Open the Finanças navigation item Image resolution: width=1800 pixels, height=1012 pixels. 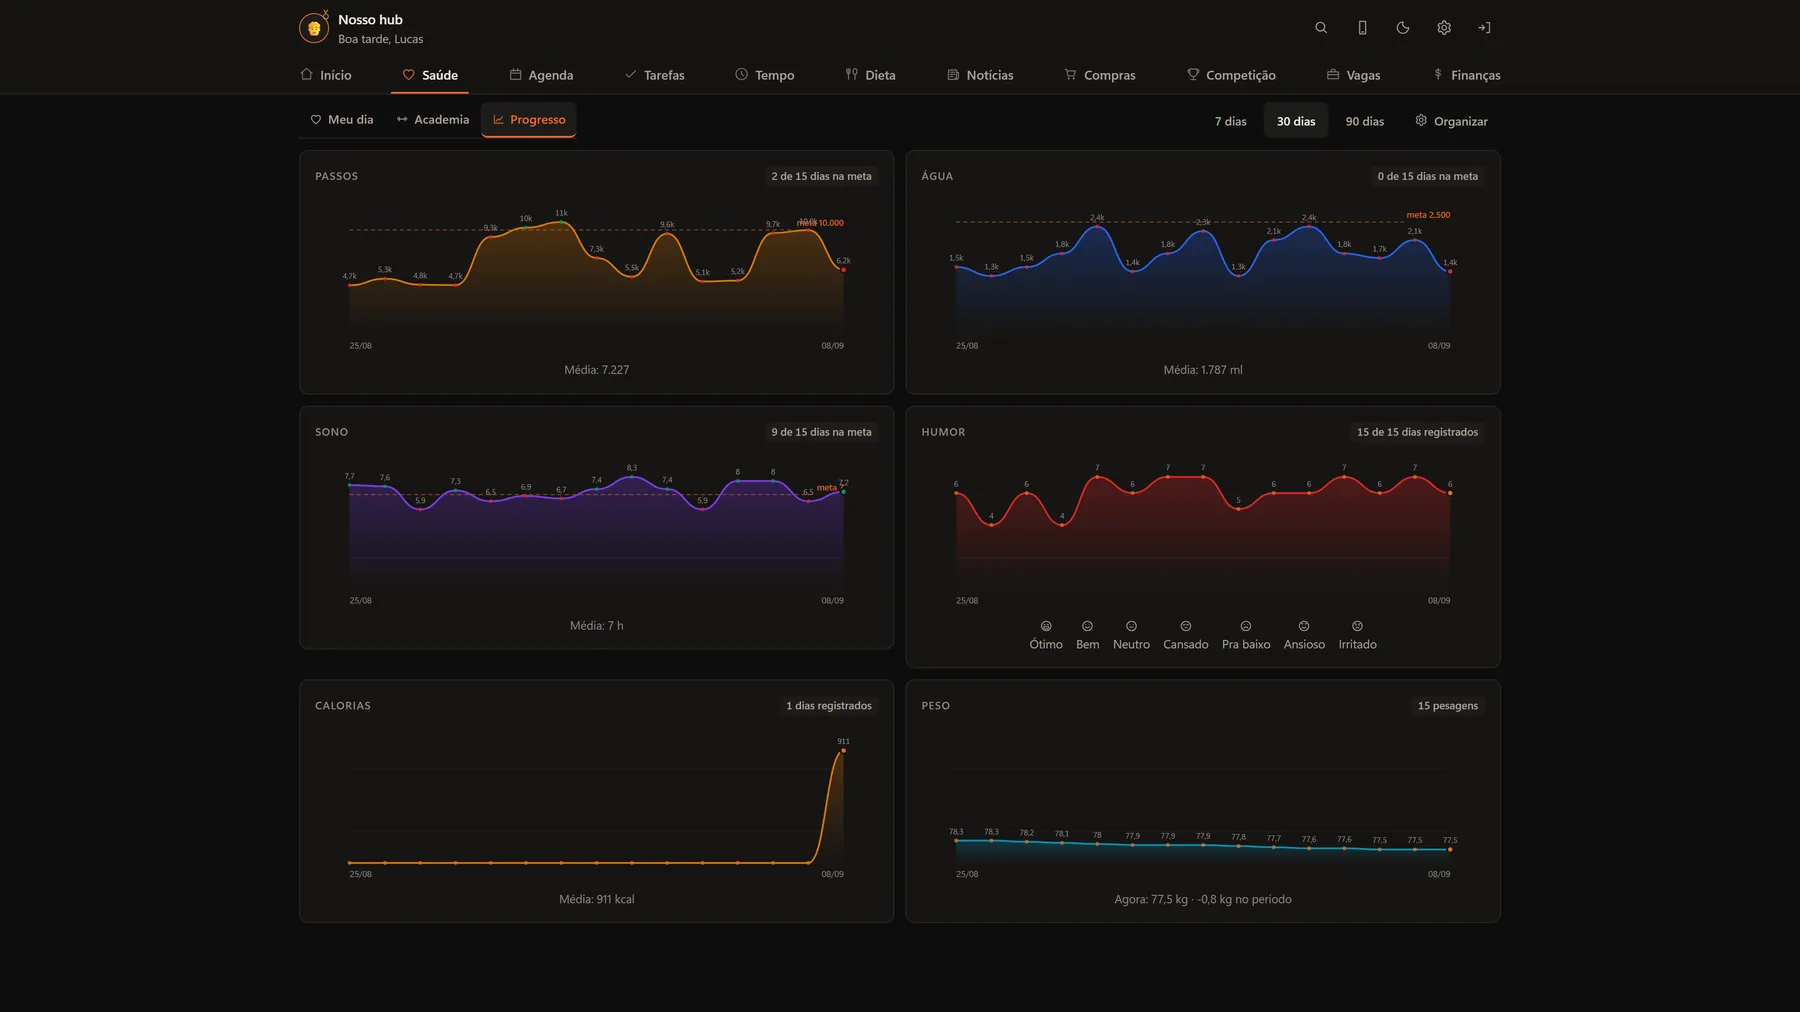1467,75
